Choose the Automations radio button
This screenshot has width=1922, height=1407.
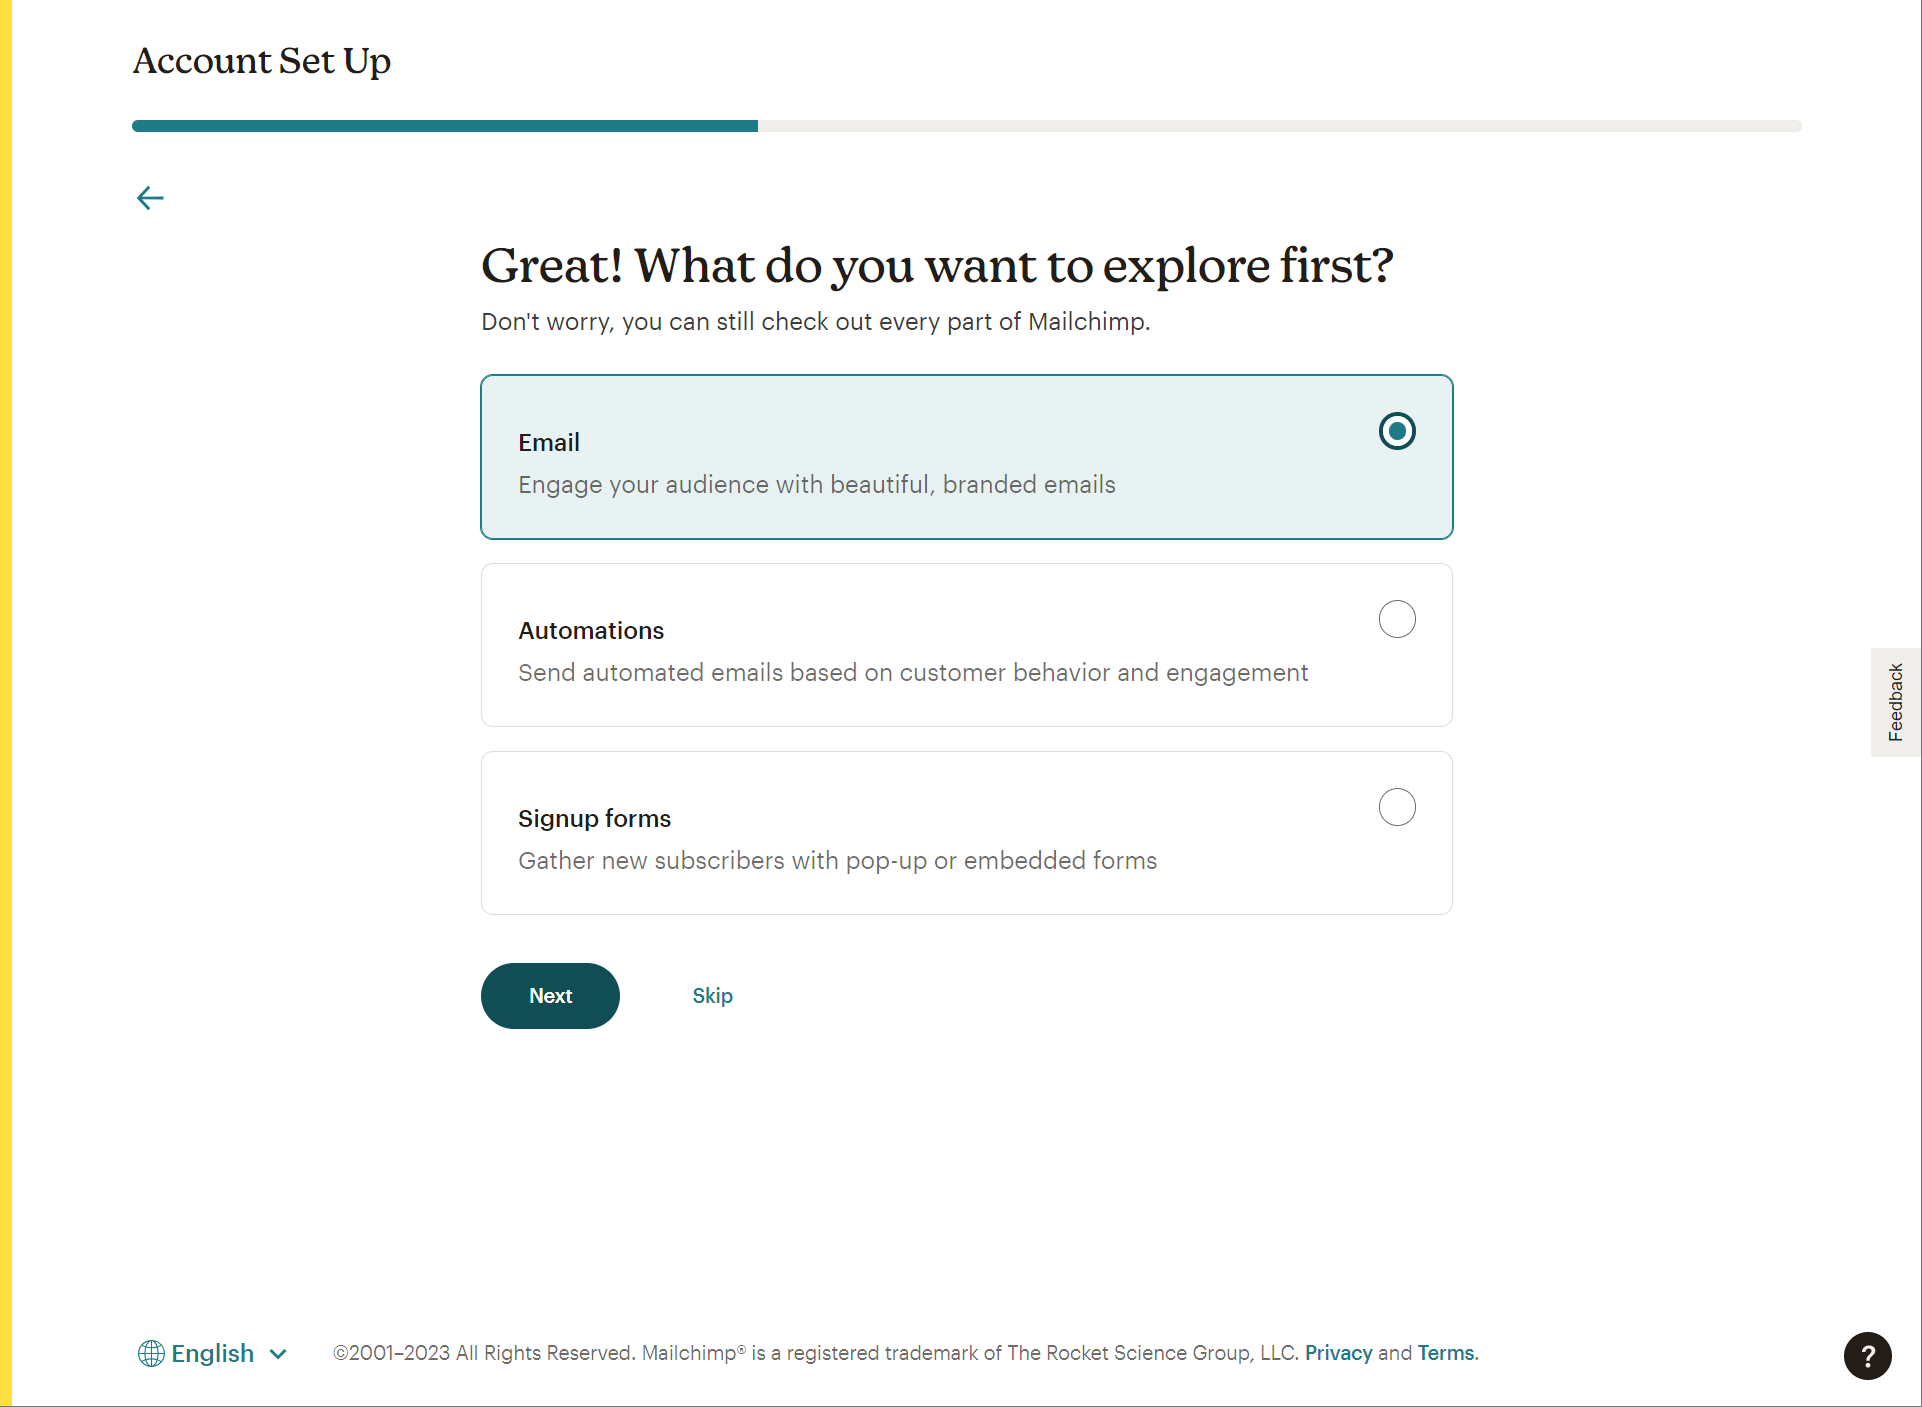(1397, 619)
